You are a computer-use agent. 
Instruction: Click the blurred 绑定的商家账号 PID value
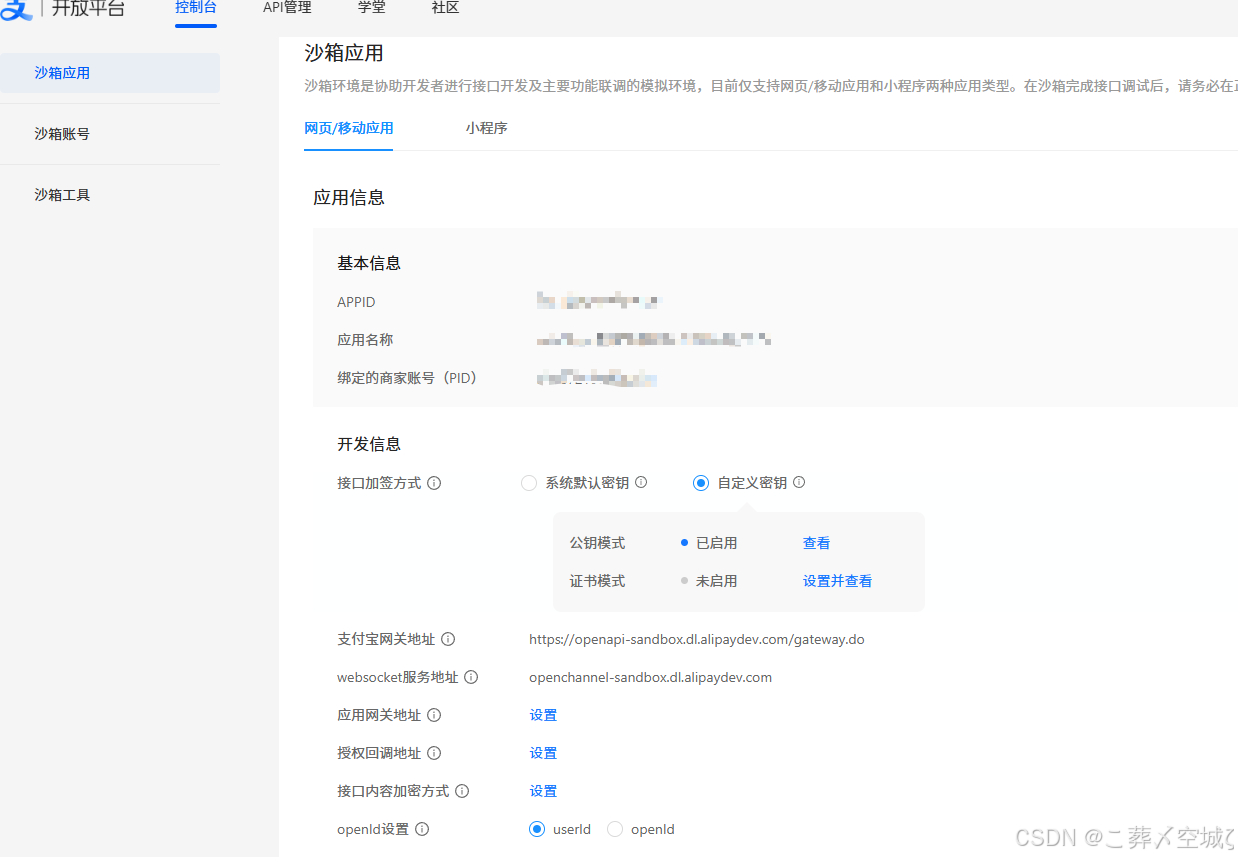point(596,378)
